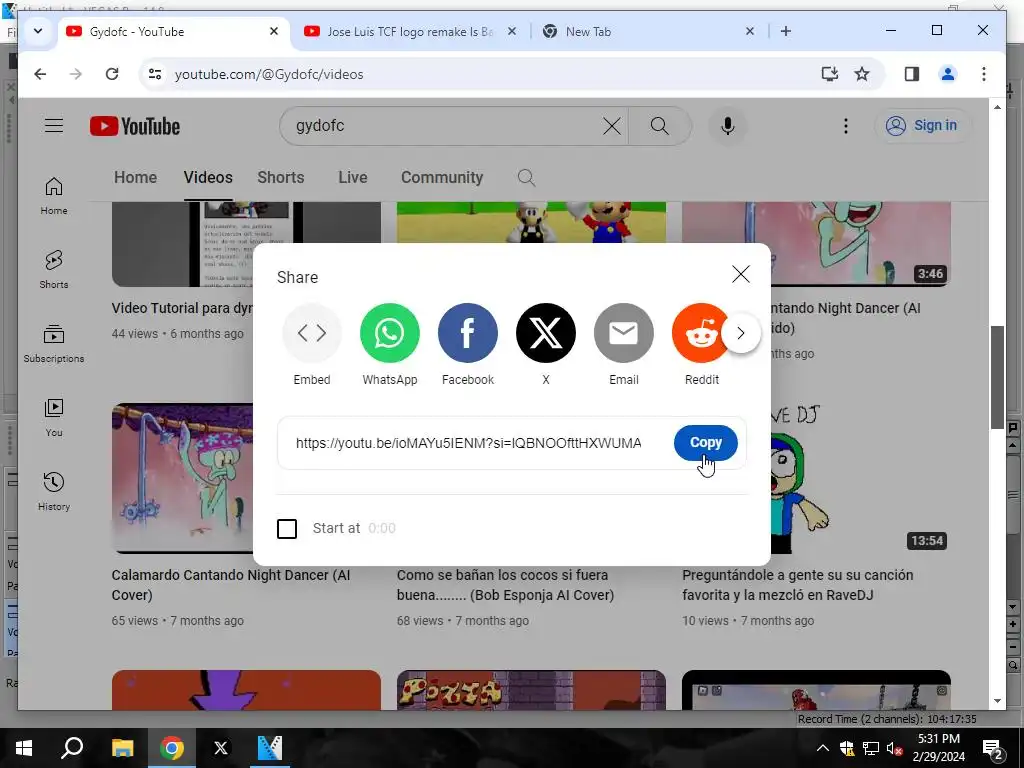Viewport: 1024px width, 768px height.
Task: Open the channel Live tab
Action: 353,178
